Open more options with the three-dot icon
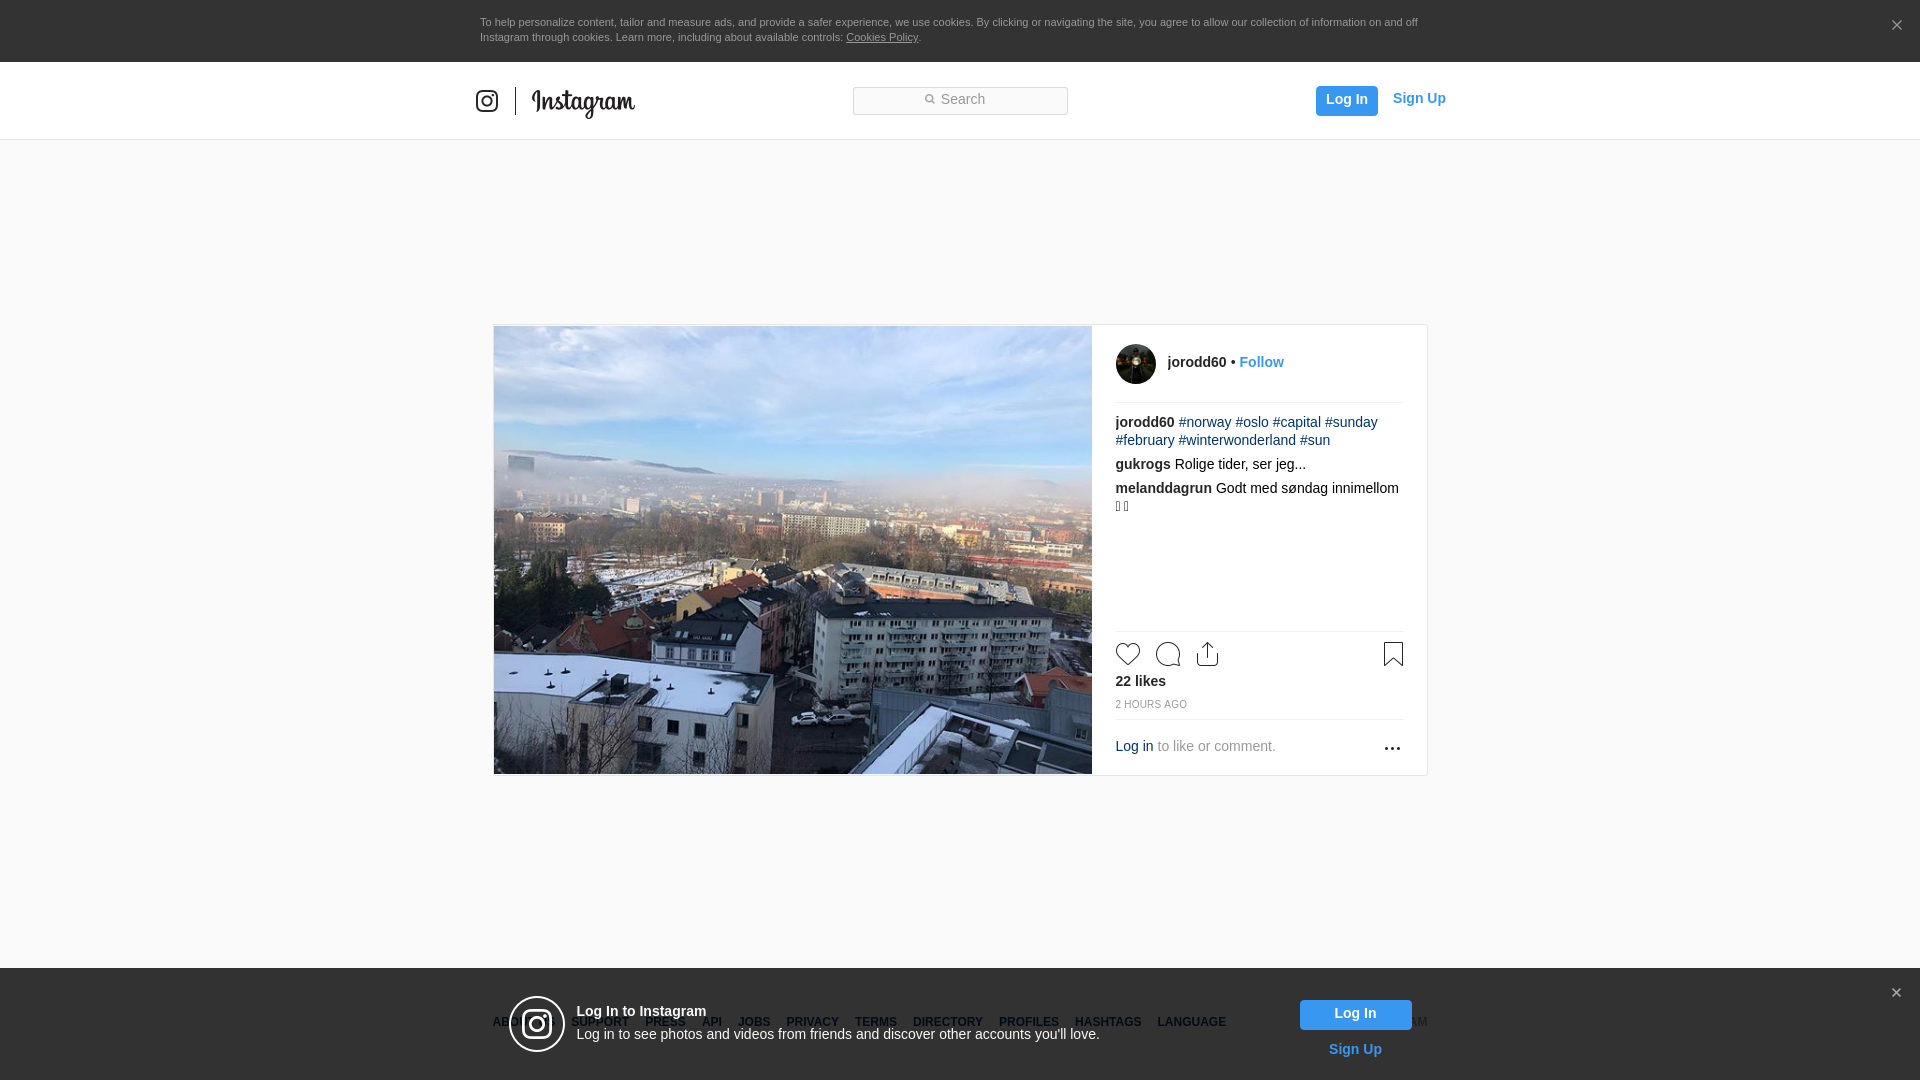1920x1080 pixels. 1392,748
